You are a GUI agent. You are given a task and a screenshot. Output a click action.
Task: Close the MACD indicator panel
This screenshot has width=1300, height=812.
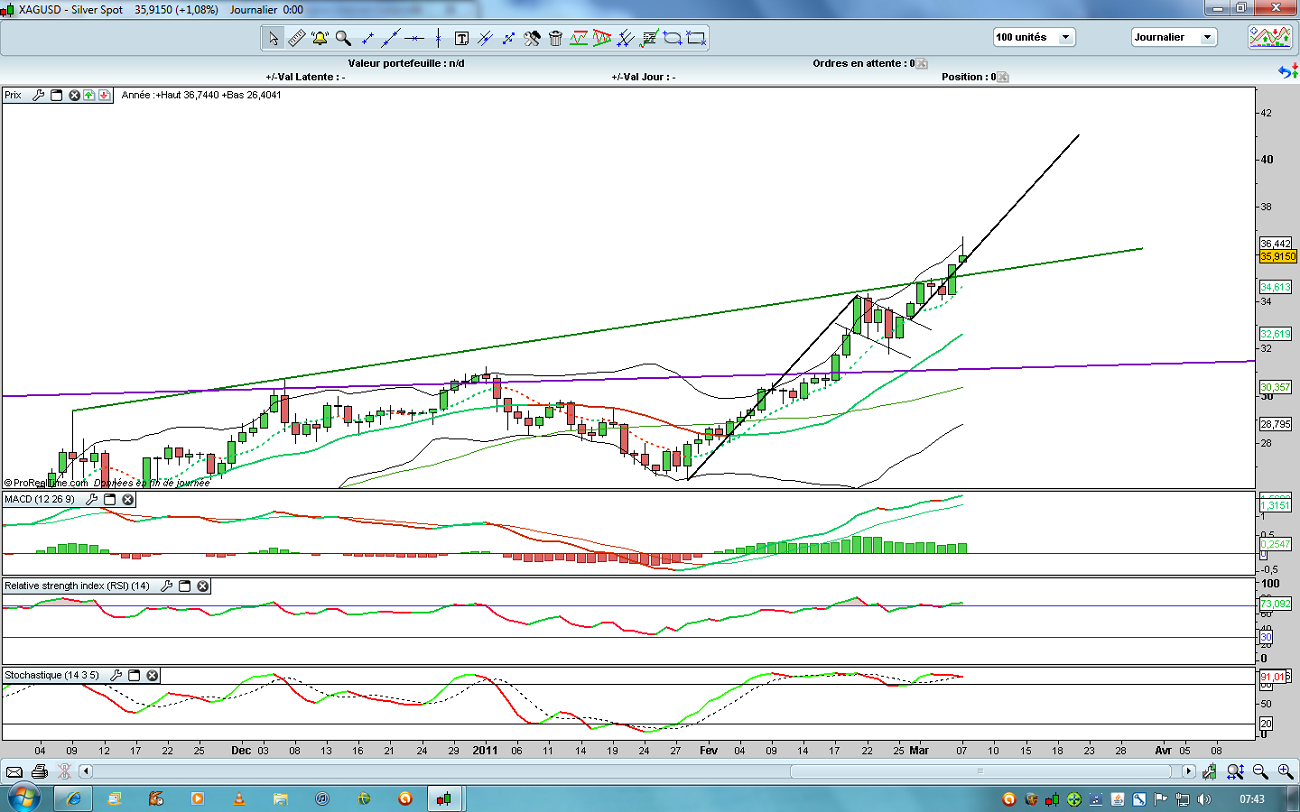click(x=128, y=499)
